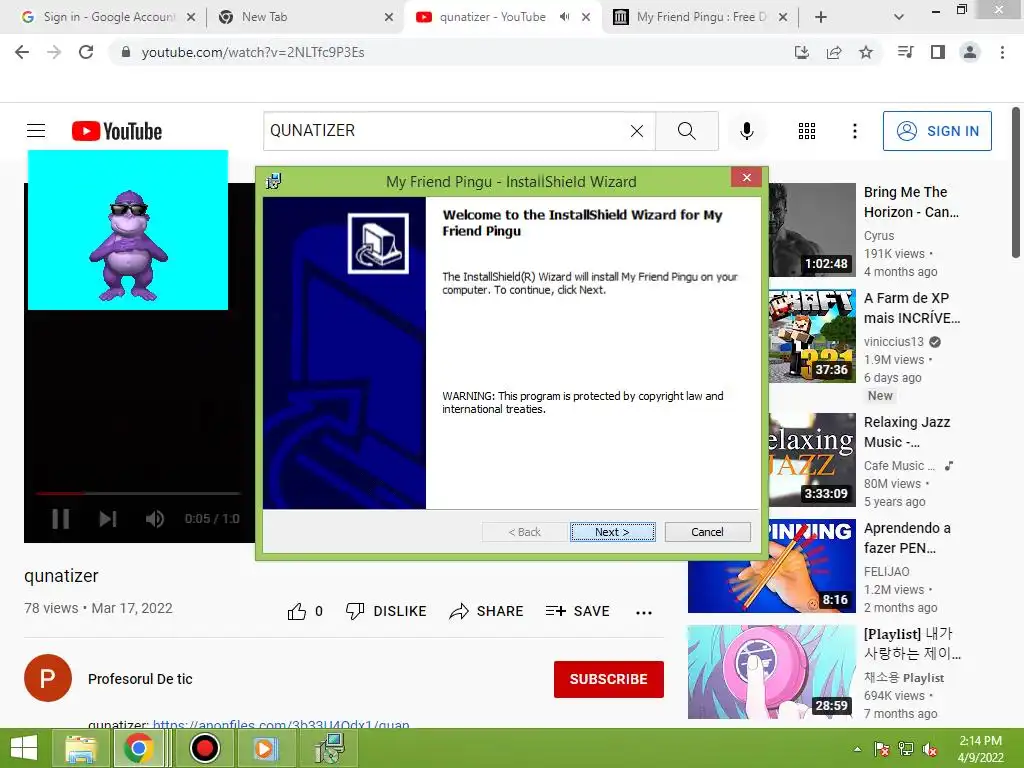This screenshot has width=1024, height=768.
Task: Open the Chrome profile avatar
Action: (970, 52)
